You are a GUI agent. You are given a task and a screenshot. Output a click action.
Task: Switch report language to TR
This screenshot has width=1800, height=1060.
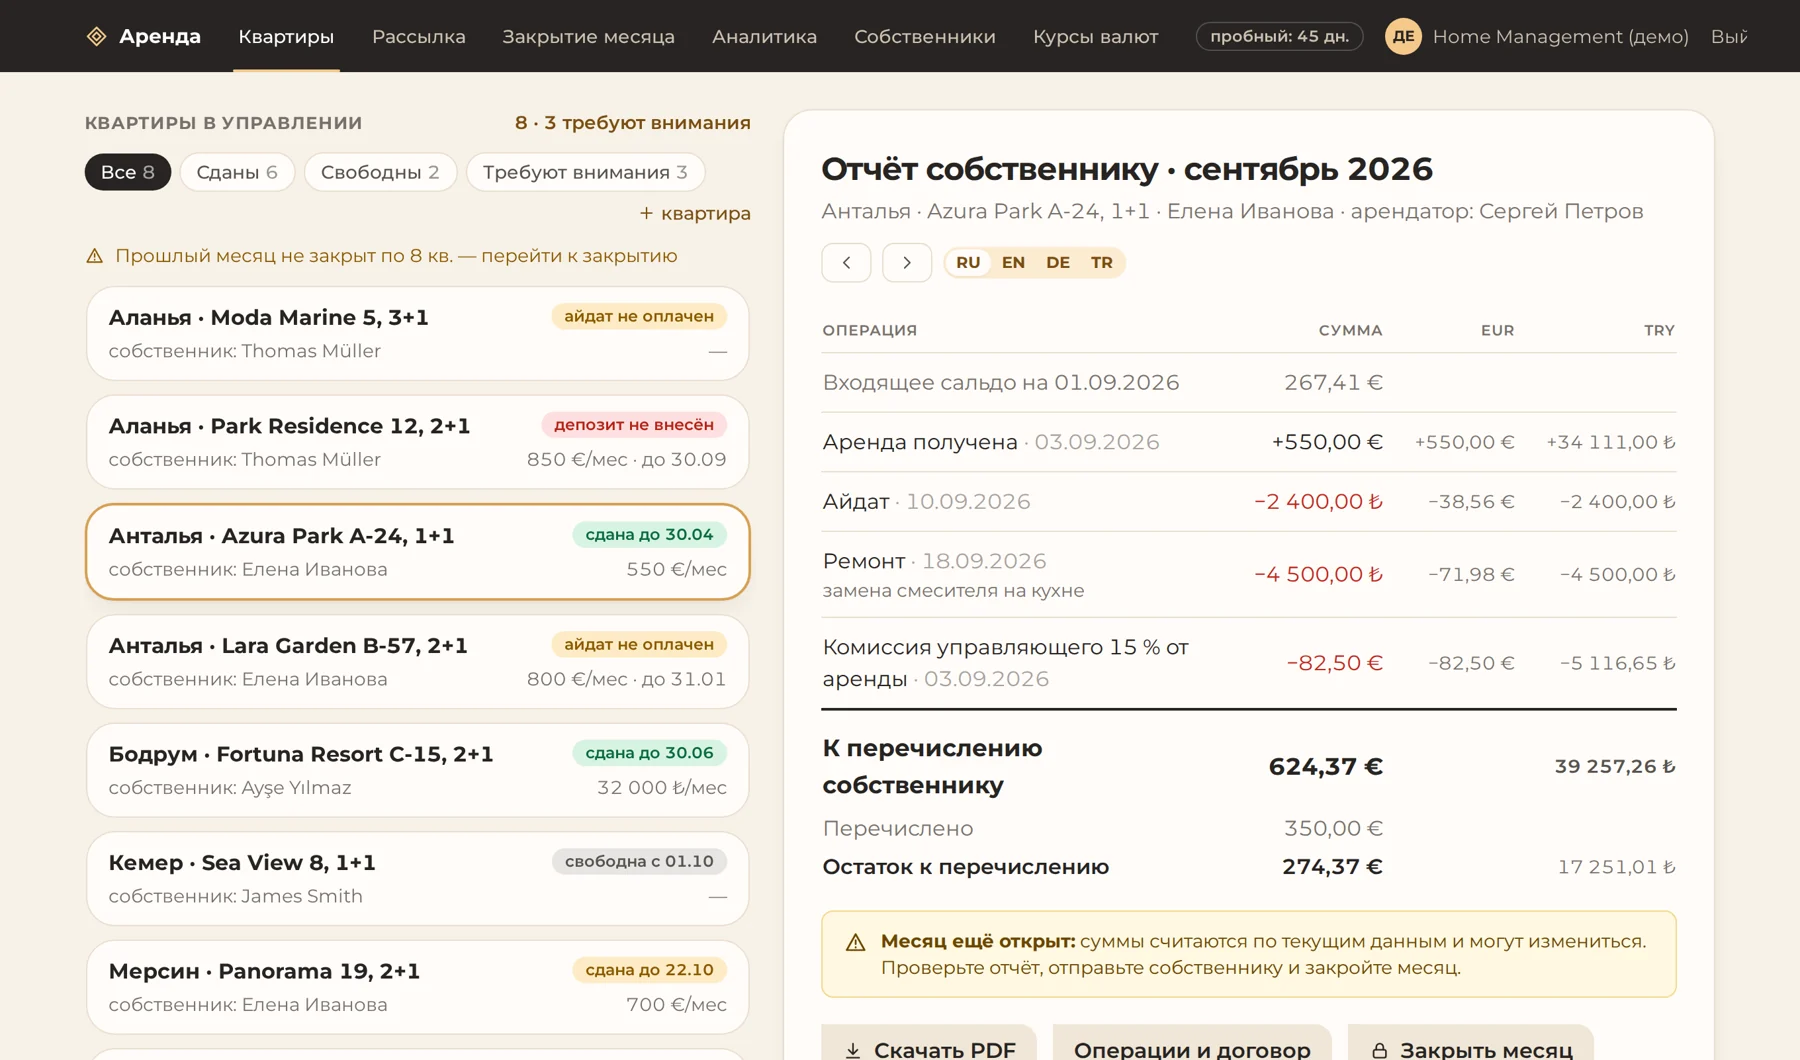(x=1102, y=263)
